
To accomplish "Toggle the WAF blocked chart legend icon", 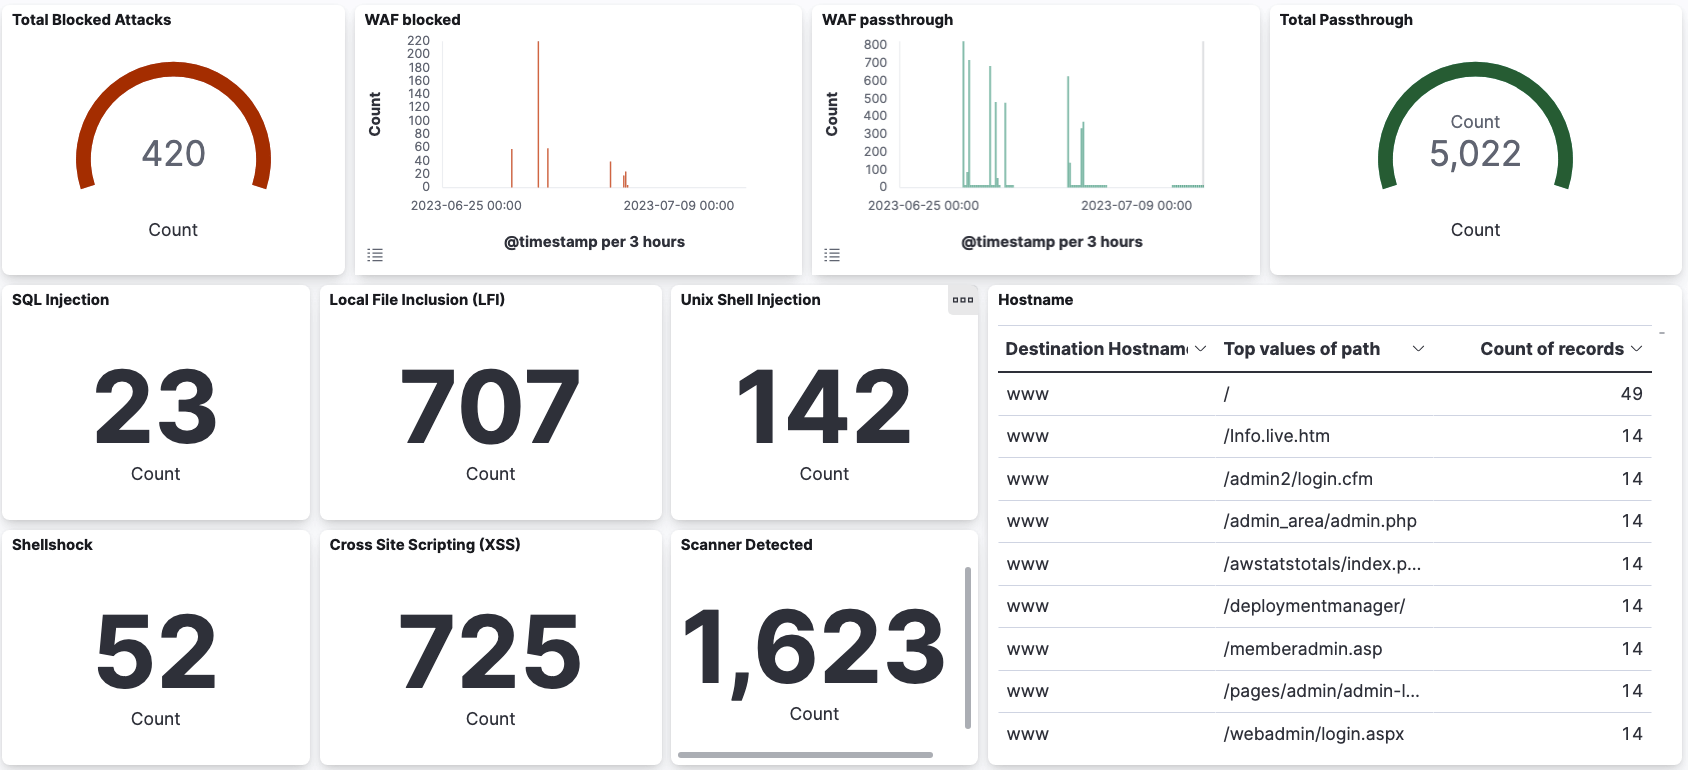I will [375, 255].
